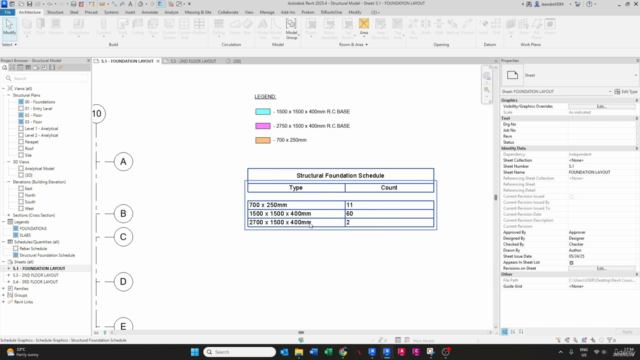Viewport: 640px width, 360px height.
Task: Open Structural Foundation Schedule in browser
Action: [x=47, y=255]
